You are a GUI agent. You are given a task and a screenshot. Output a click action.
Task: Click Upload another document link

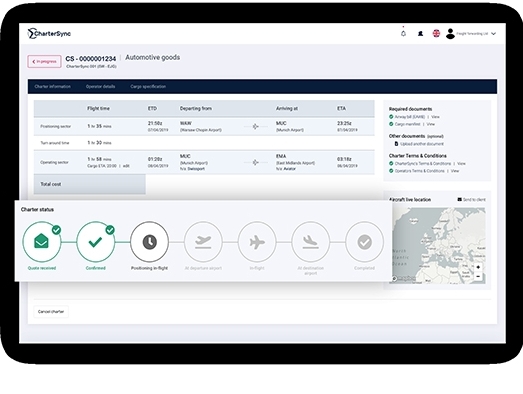[x=422, y=144]
